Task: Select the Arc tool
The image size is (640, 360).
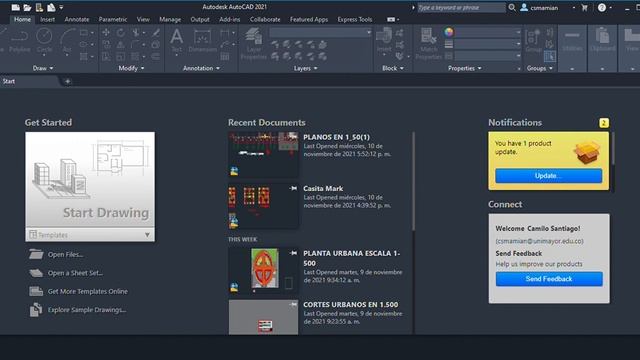Action: [x=67, y=41]
